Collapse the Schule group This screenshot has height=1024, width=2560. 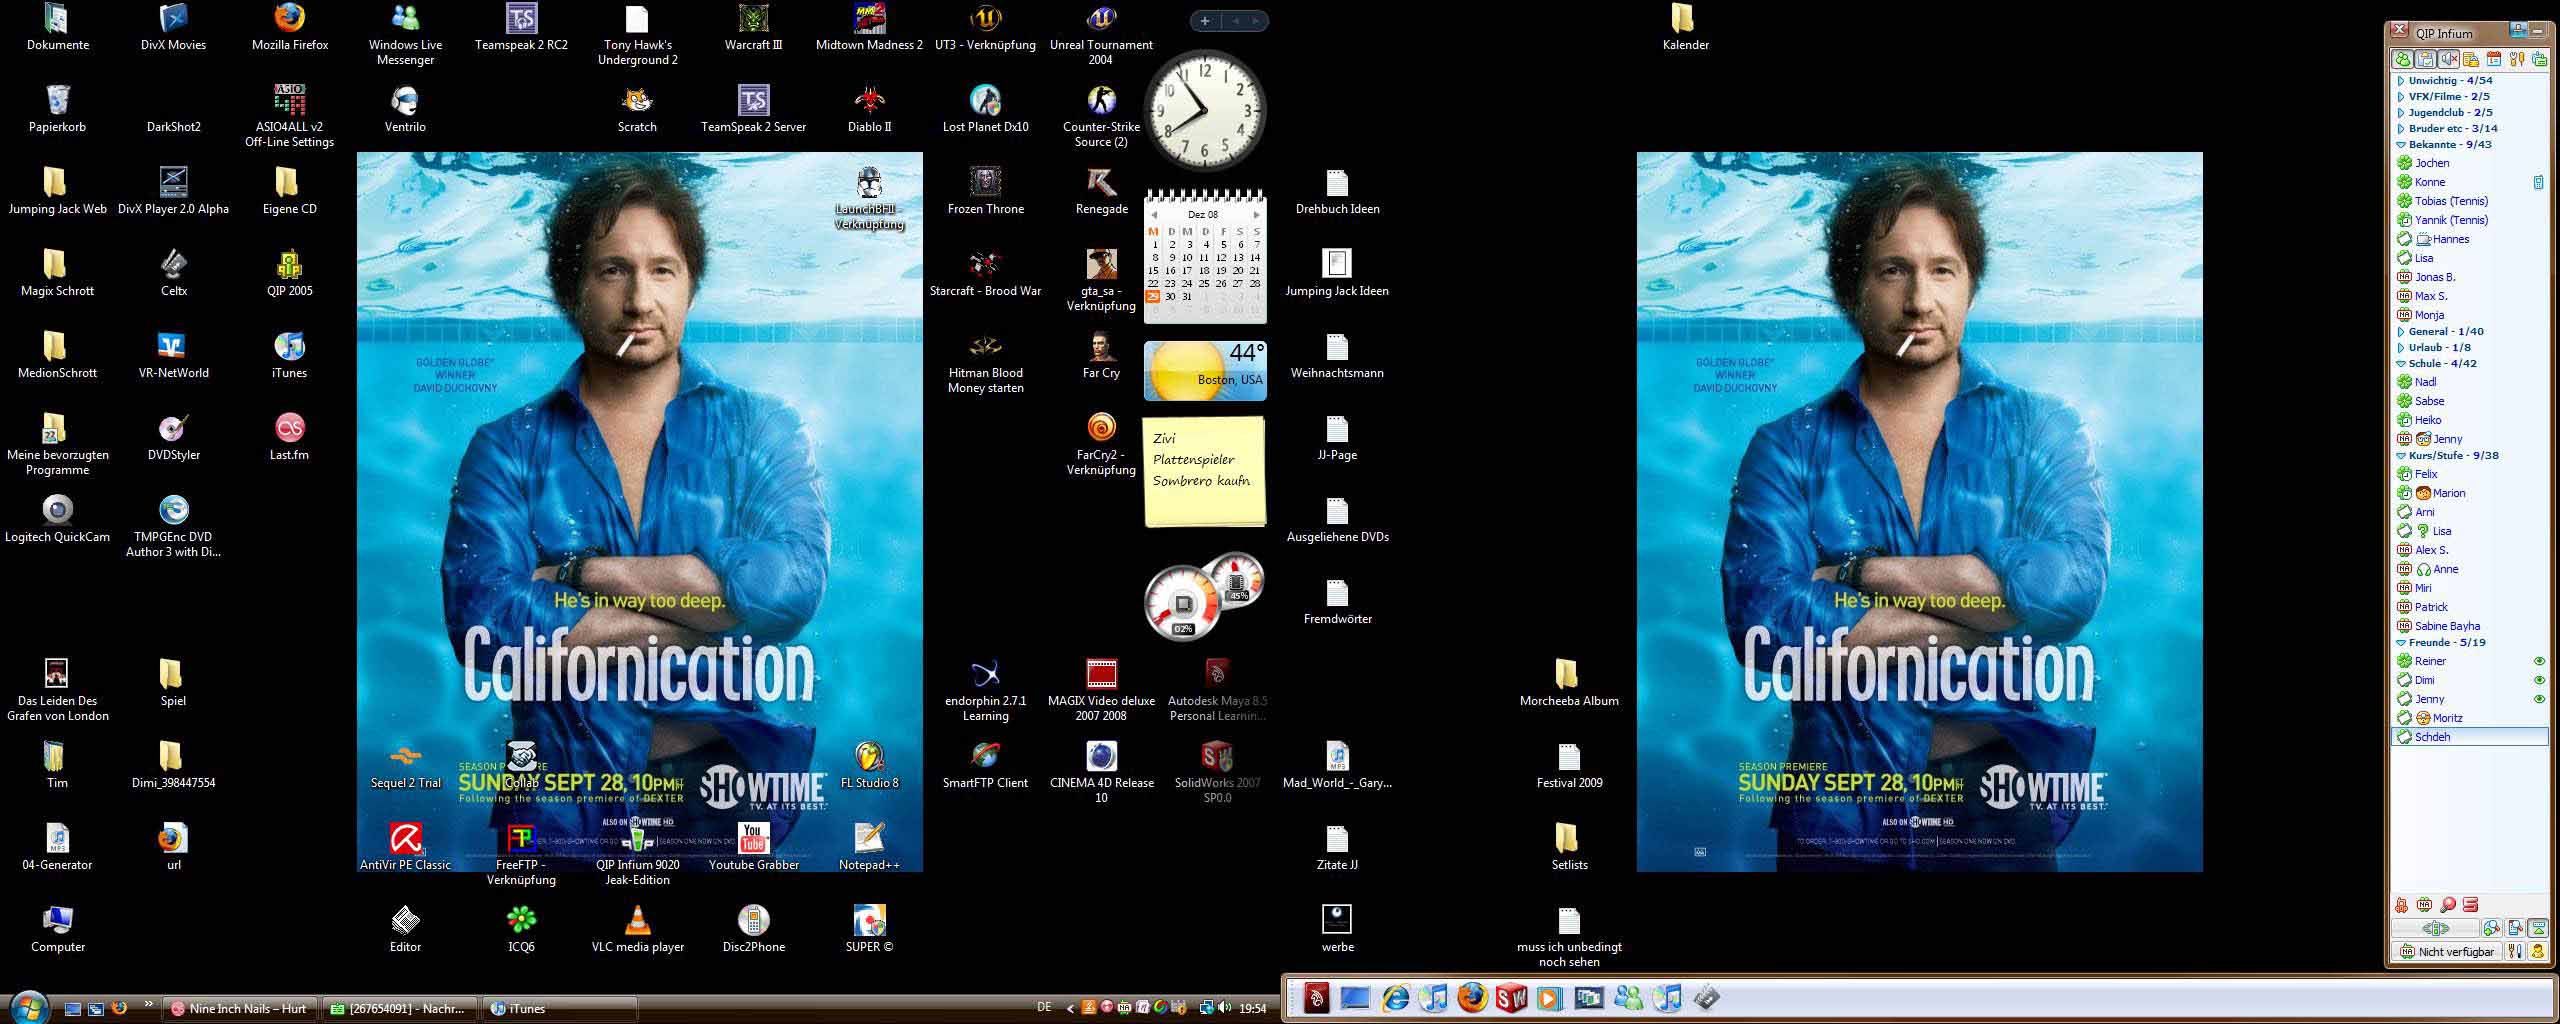(x=2401, y=364)
